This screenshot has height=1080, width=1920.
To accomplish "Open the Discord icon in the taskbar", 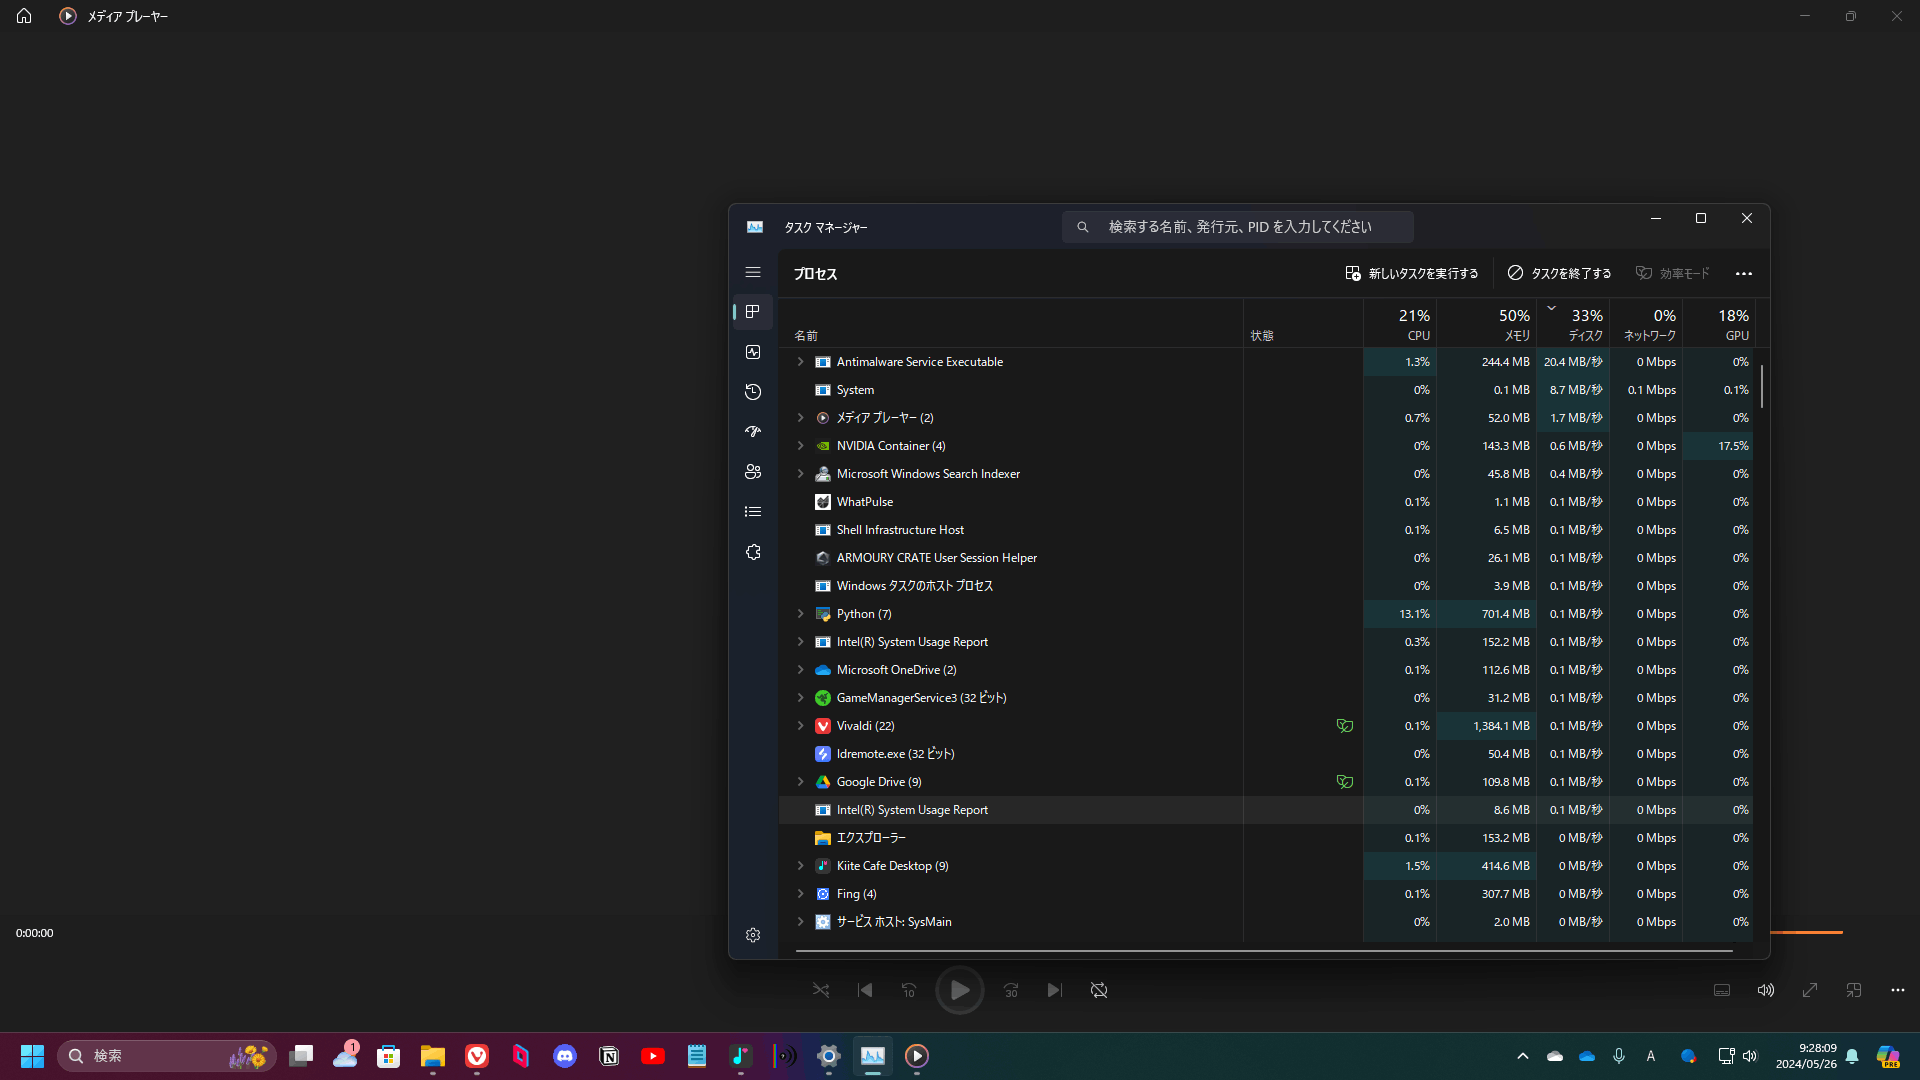I will click(x=565, y=1056).
